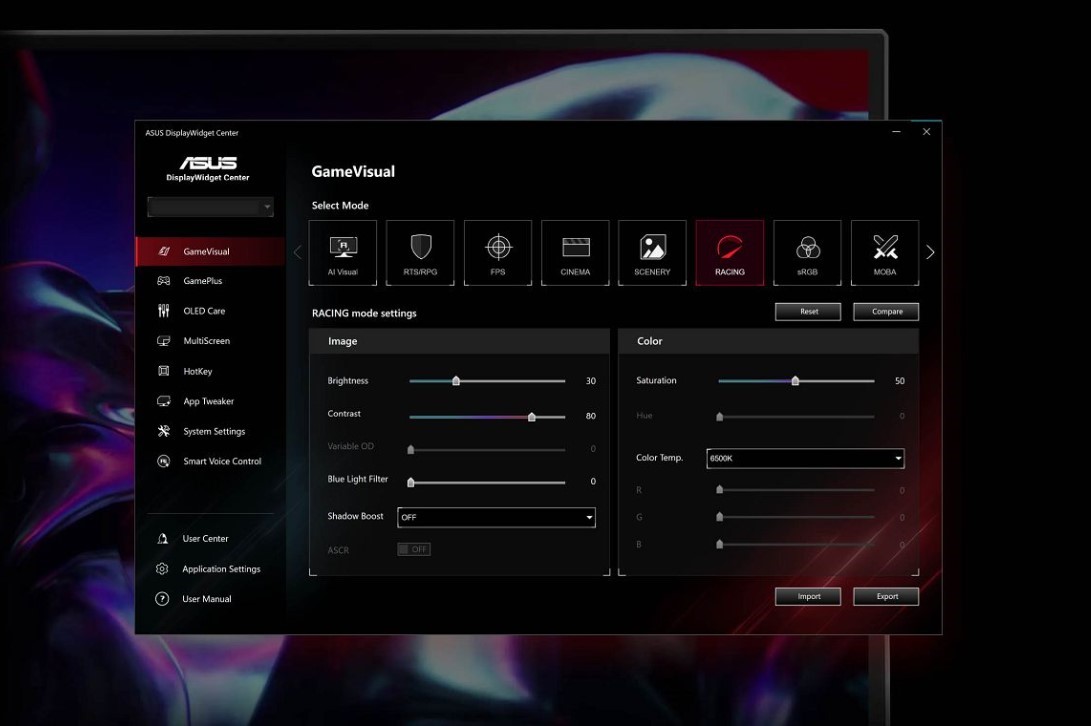1091x726 pixels.
Task: Click the ASUS logo
Action: coord(208,163)
